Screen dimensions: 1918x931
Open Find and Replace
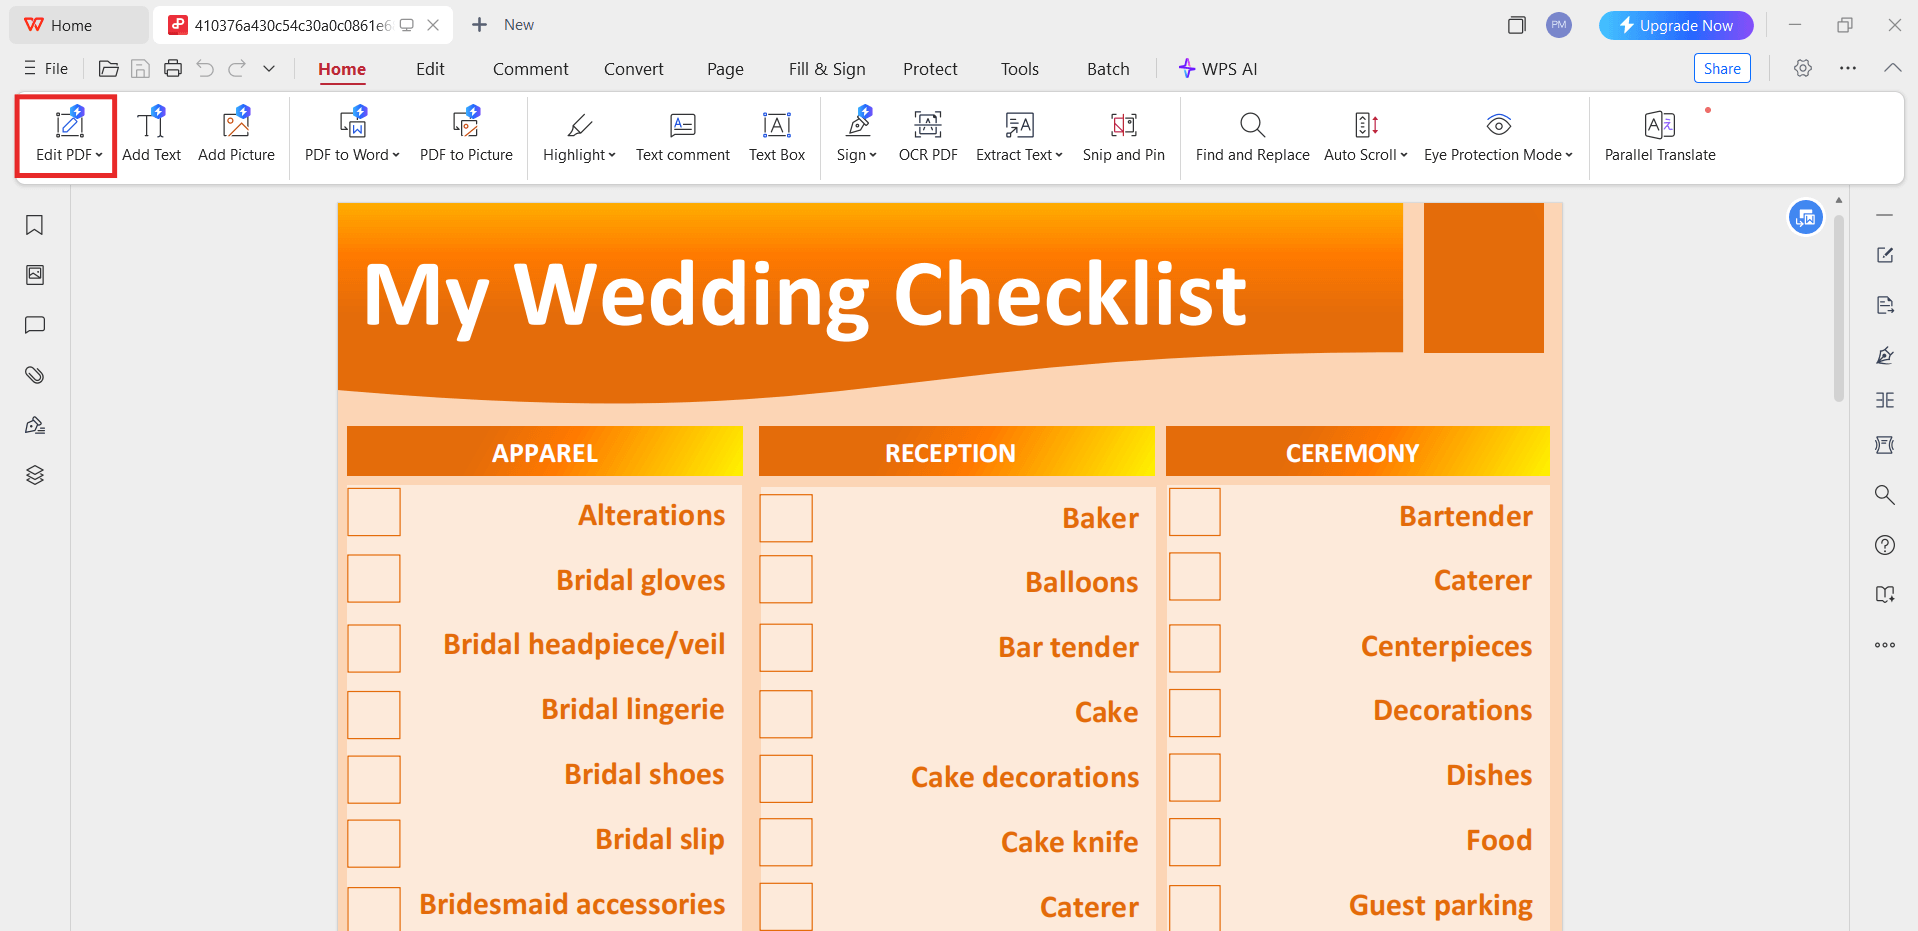(x=1252, y=135)
